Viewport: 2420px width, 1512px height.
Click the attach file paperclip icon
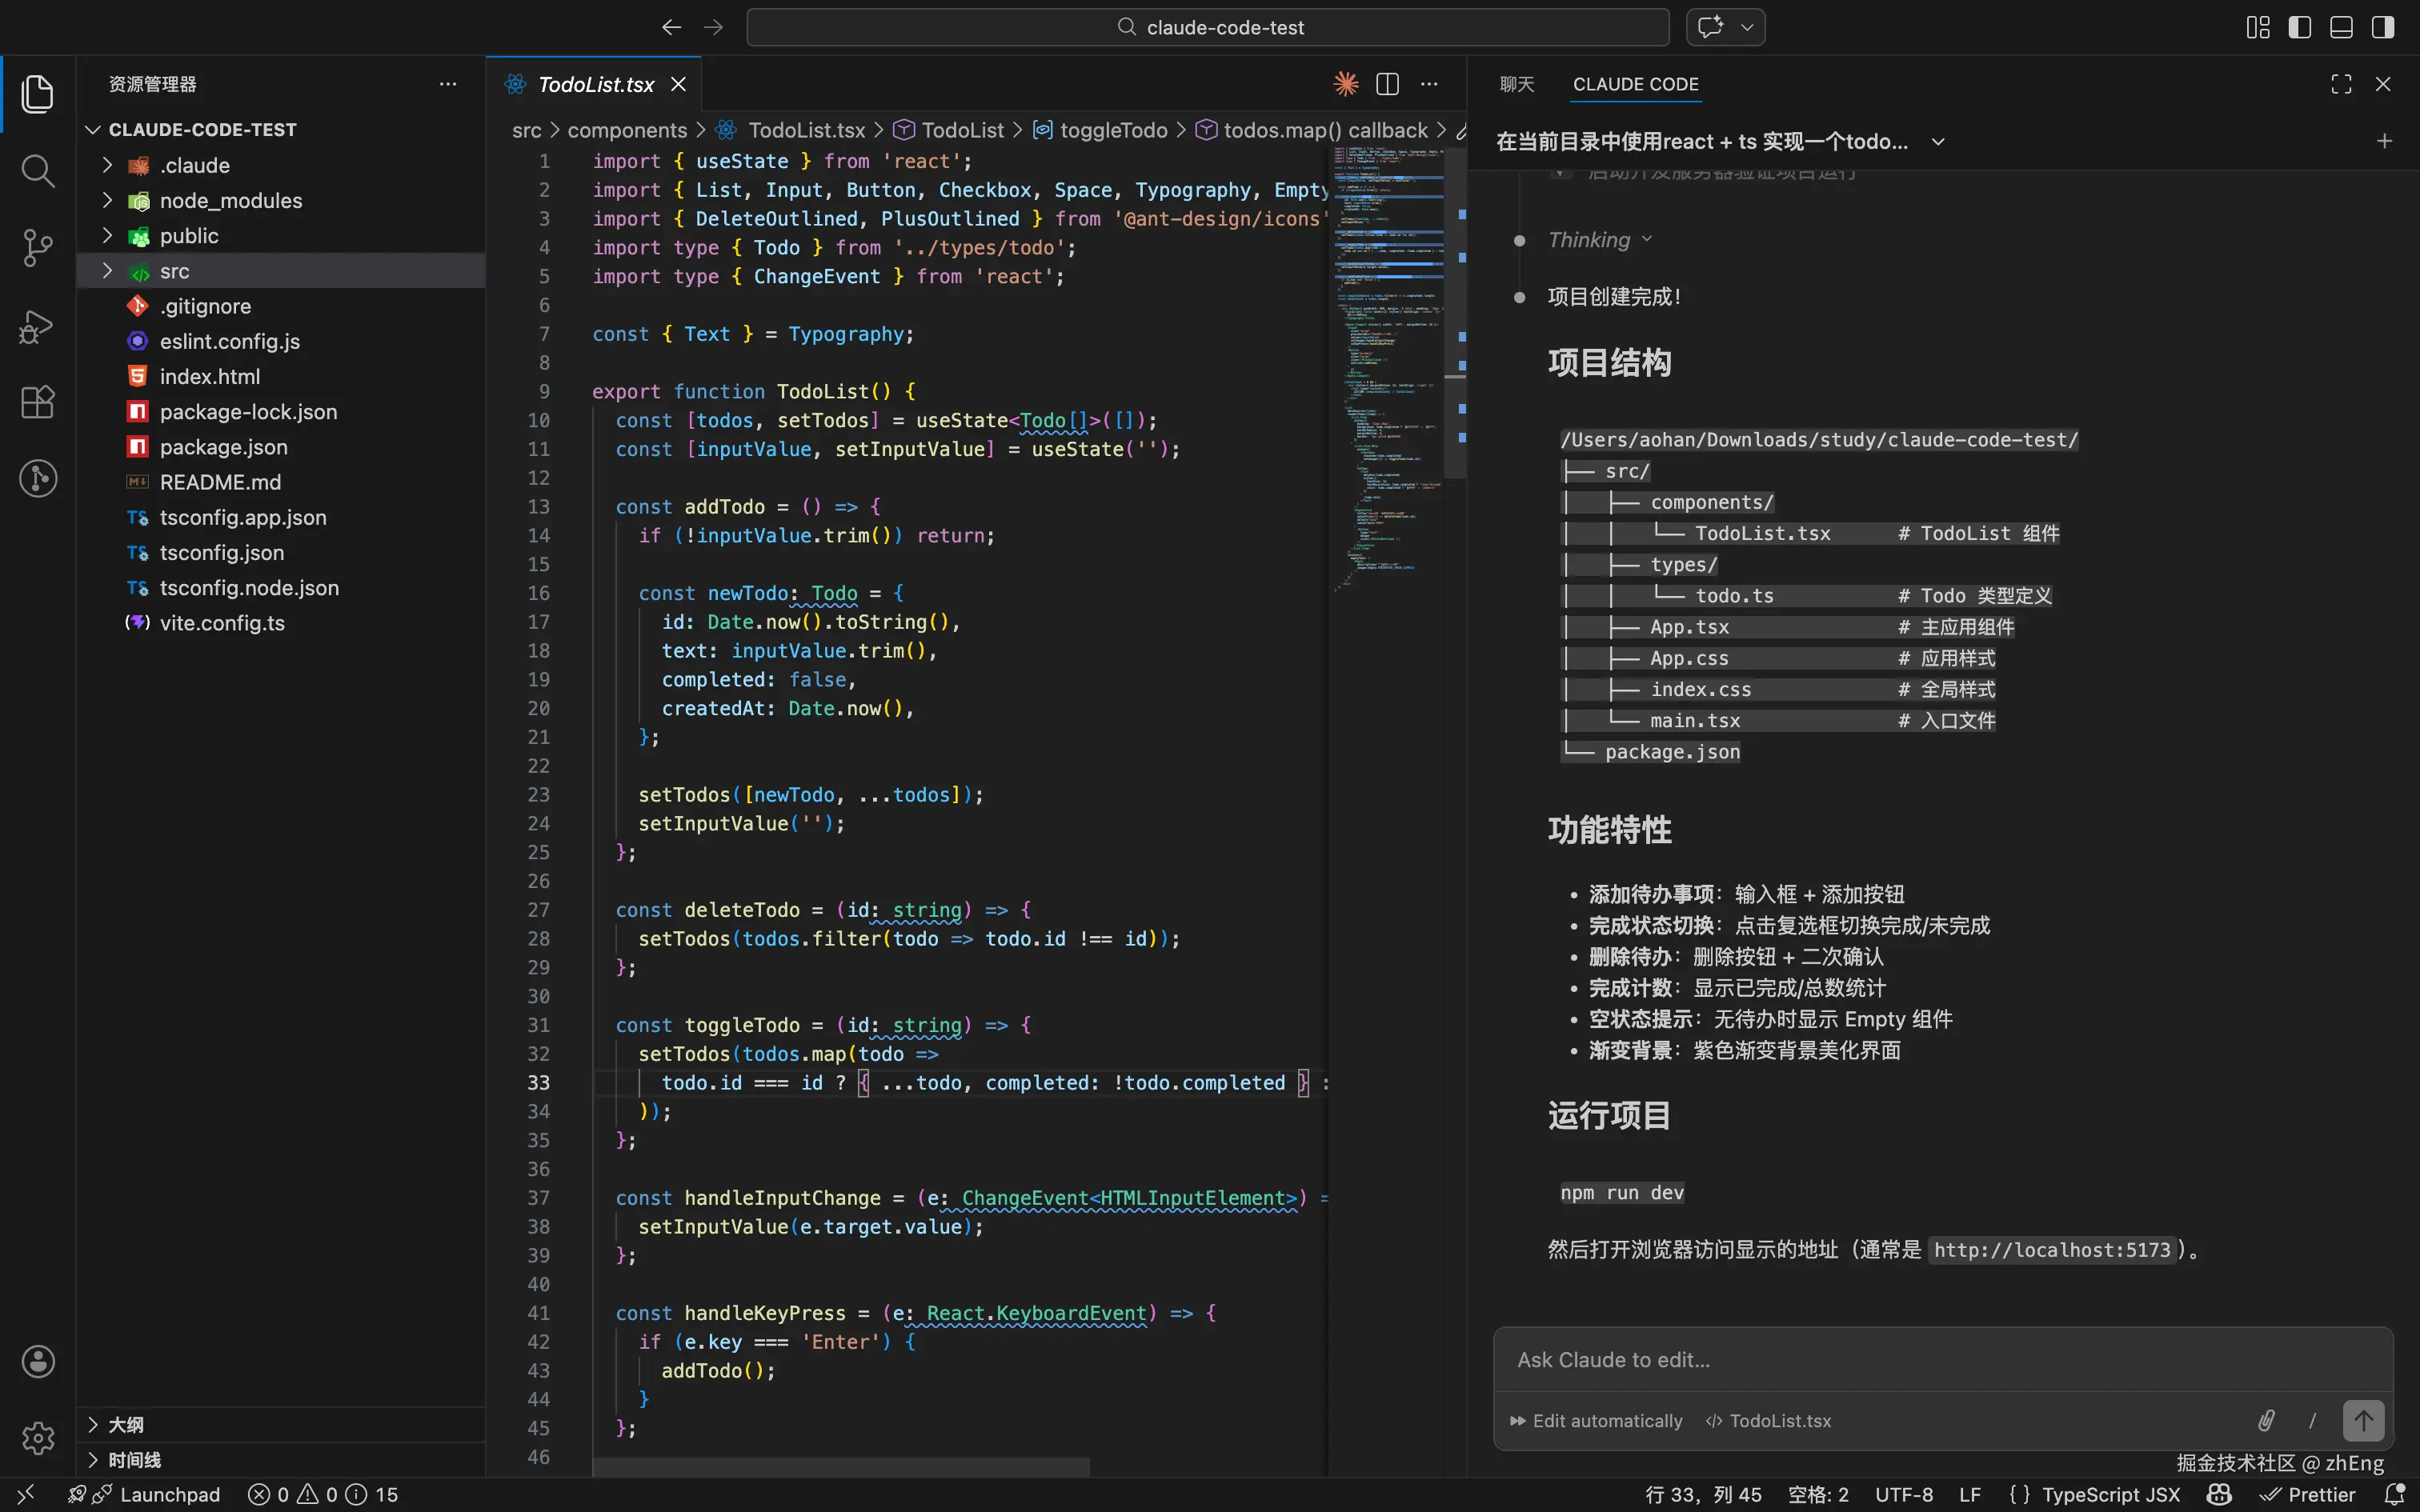tap(2266, 1420)
